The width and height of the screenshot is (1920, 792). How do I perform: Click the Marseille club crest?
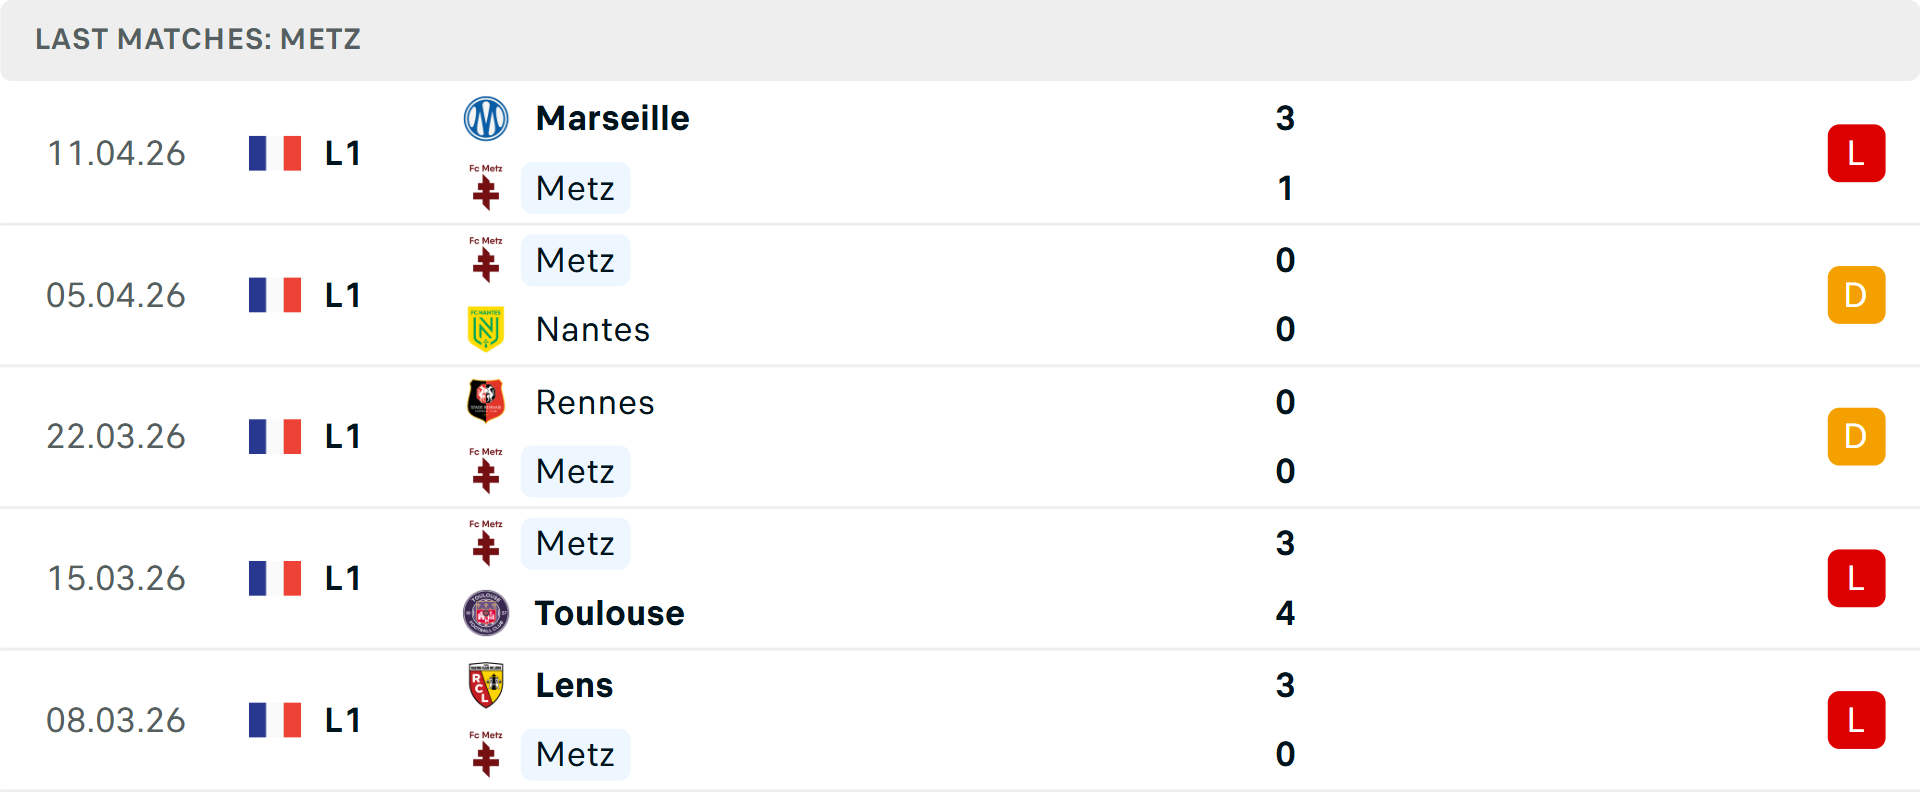tap(486, 119)
